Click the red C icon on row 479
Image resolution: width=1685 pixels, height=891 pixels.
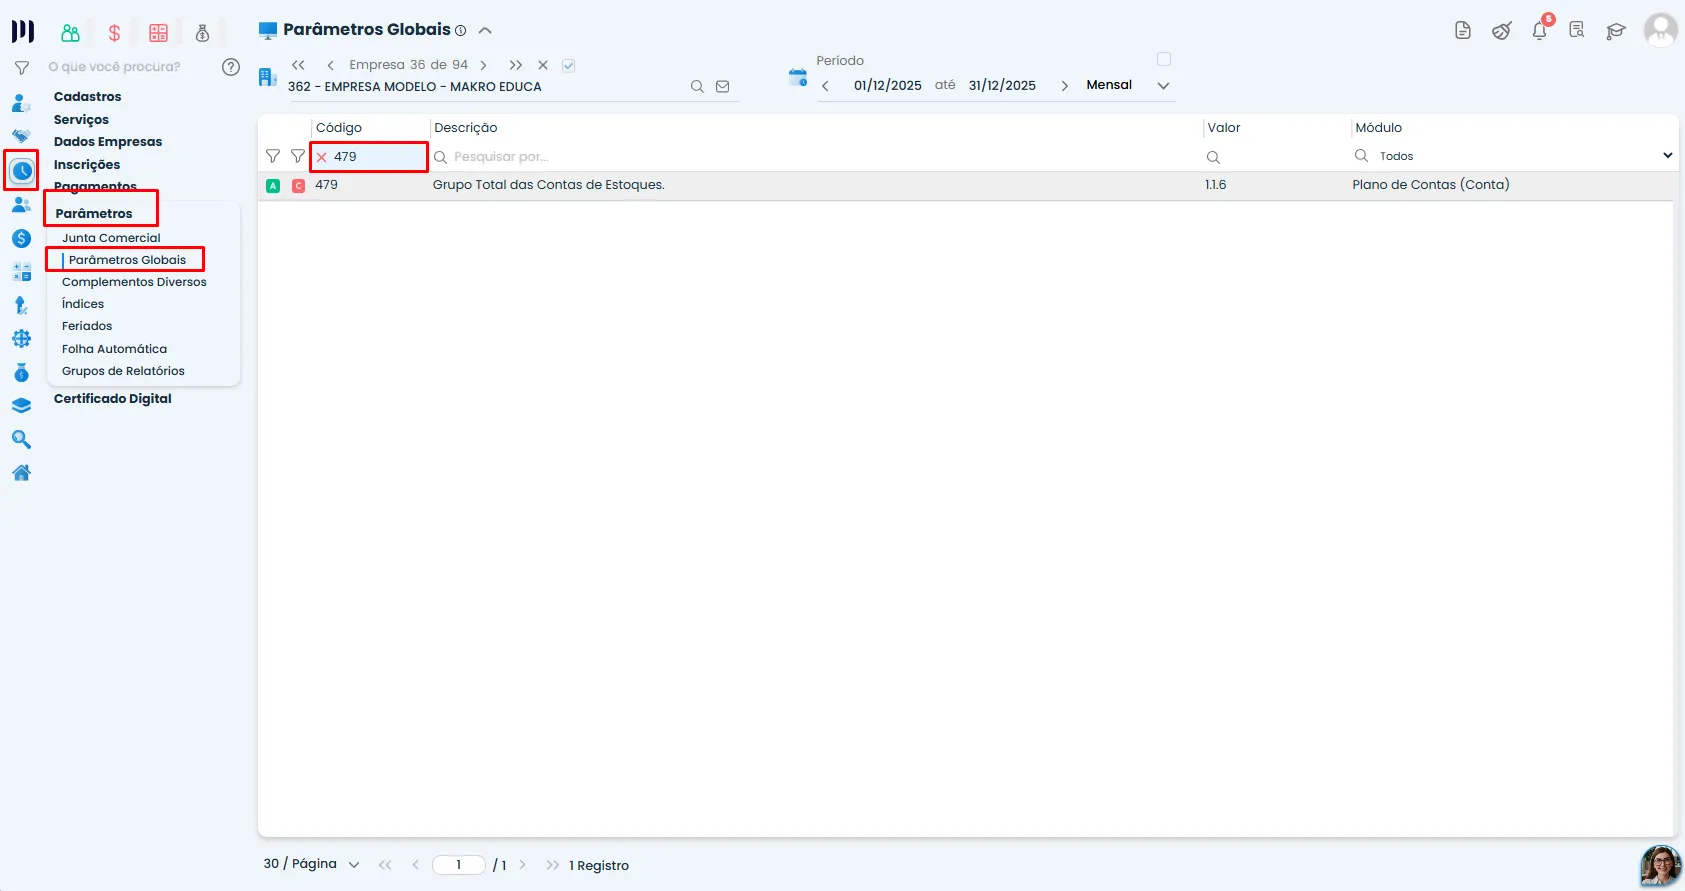coord(298,186)
